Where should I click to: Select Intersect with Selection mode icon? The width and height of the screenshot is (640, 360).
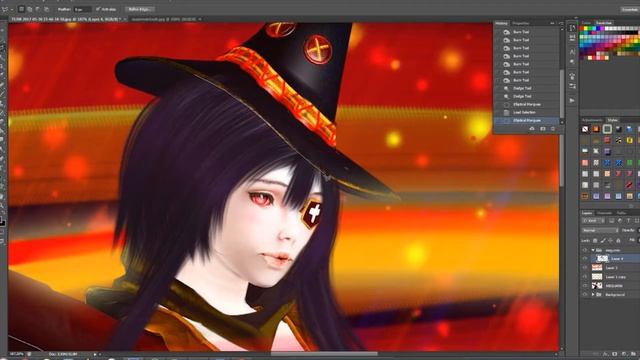(47, 9)
